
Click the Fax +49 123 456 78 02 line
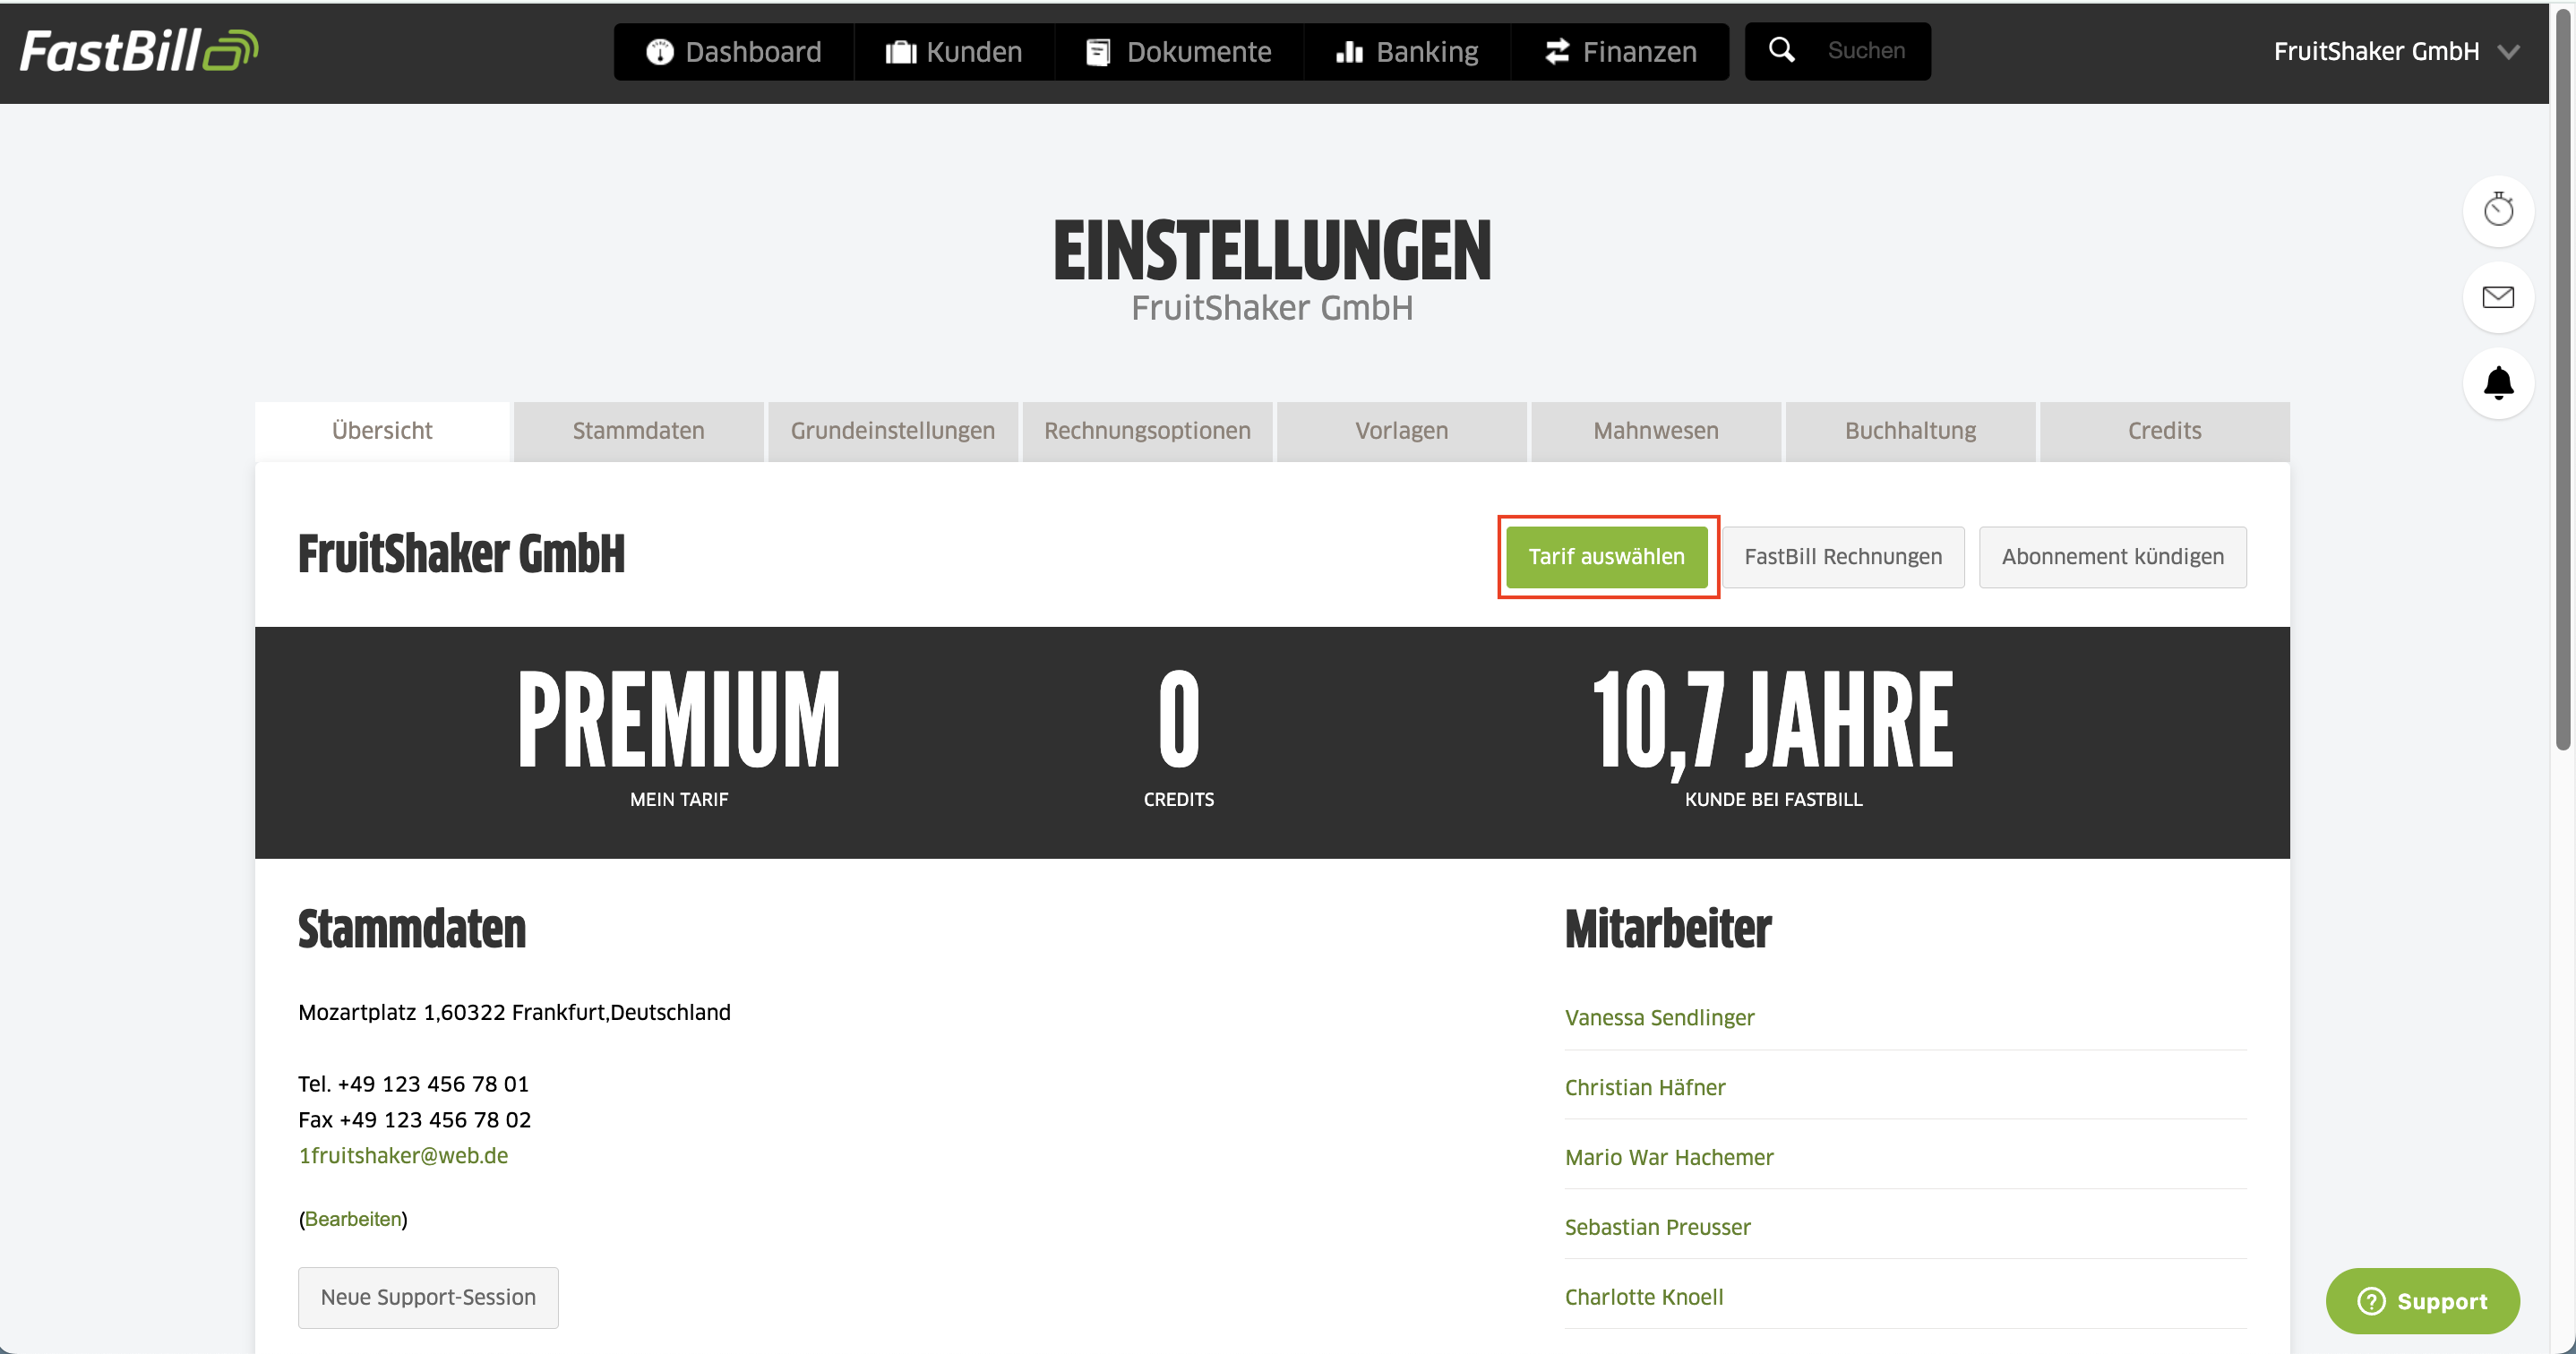[x=414, y=1120]
